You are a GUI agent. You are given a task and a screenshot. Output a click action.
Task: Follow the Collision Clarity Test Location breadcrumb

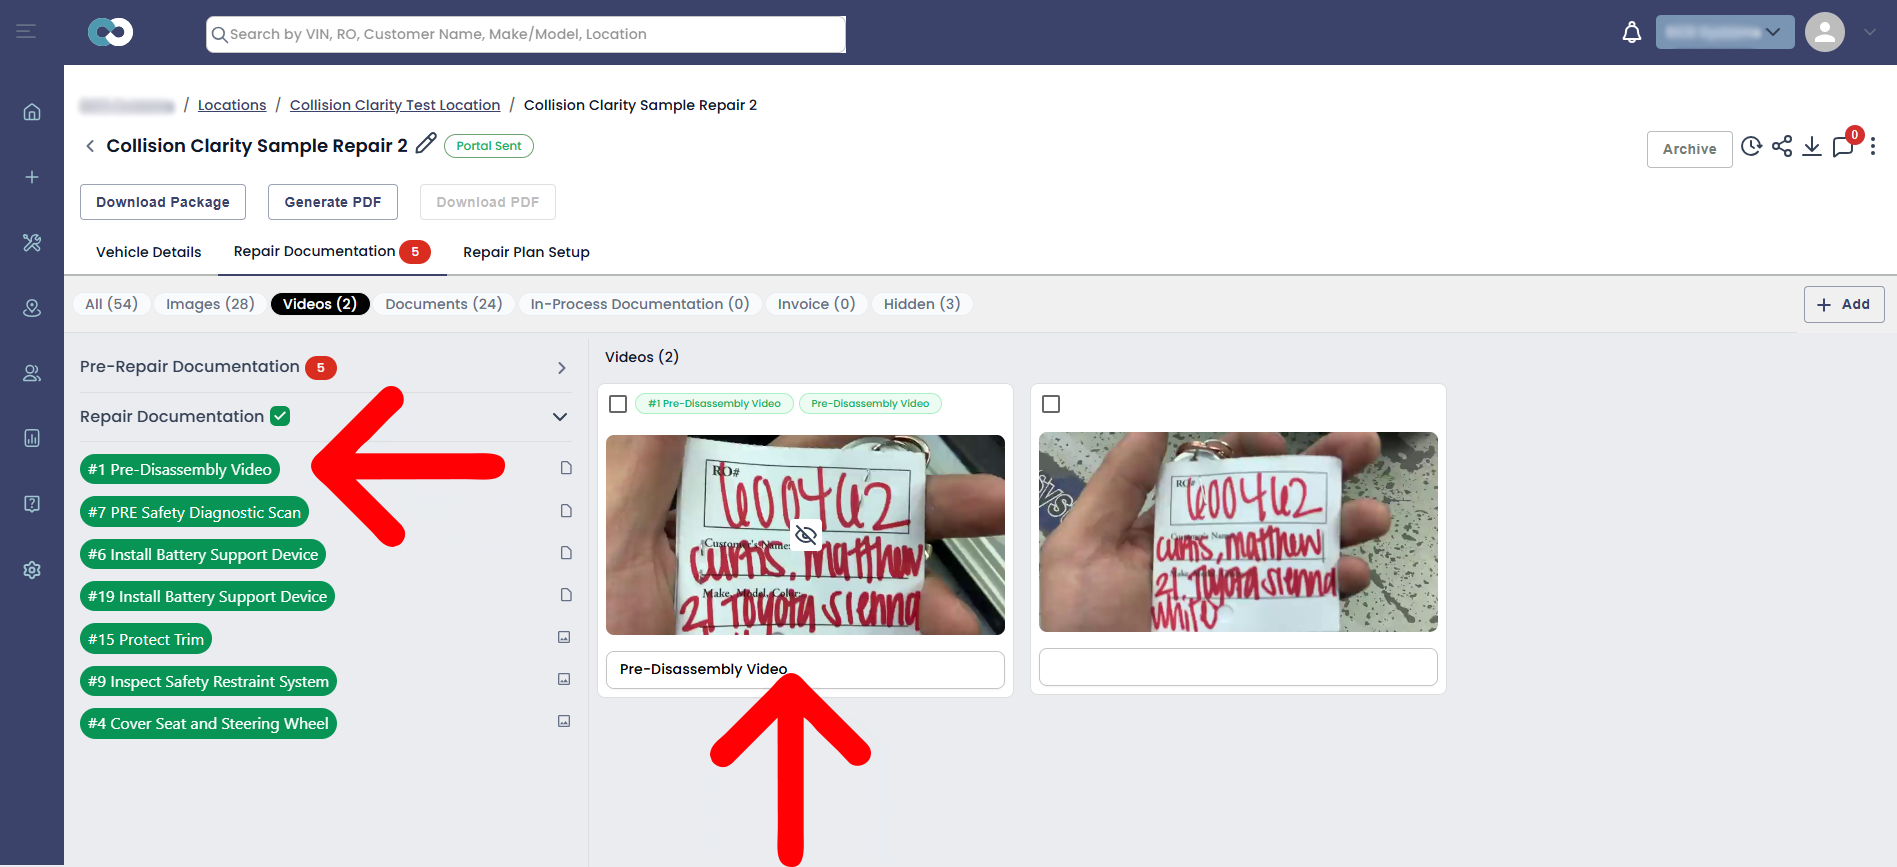pyautogui.click(x=395, y=105)
